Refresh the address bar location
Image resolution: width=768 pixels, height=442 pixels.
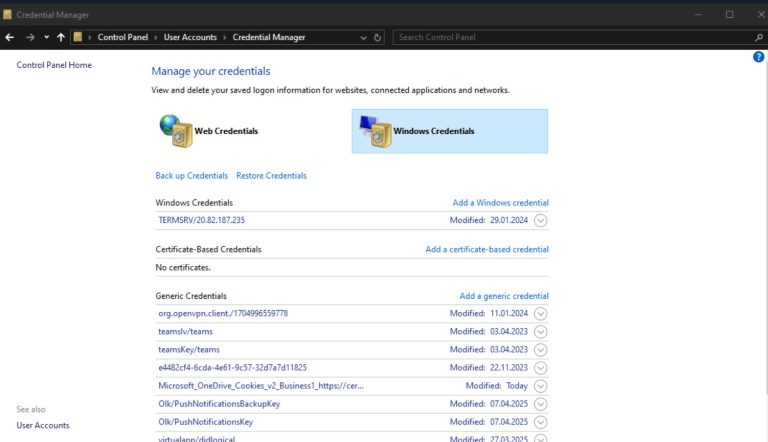point(377,37)
